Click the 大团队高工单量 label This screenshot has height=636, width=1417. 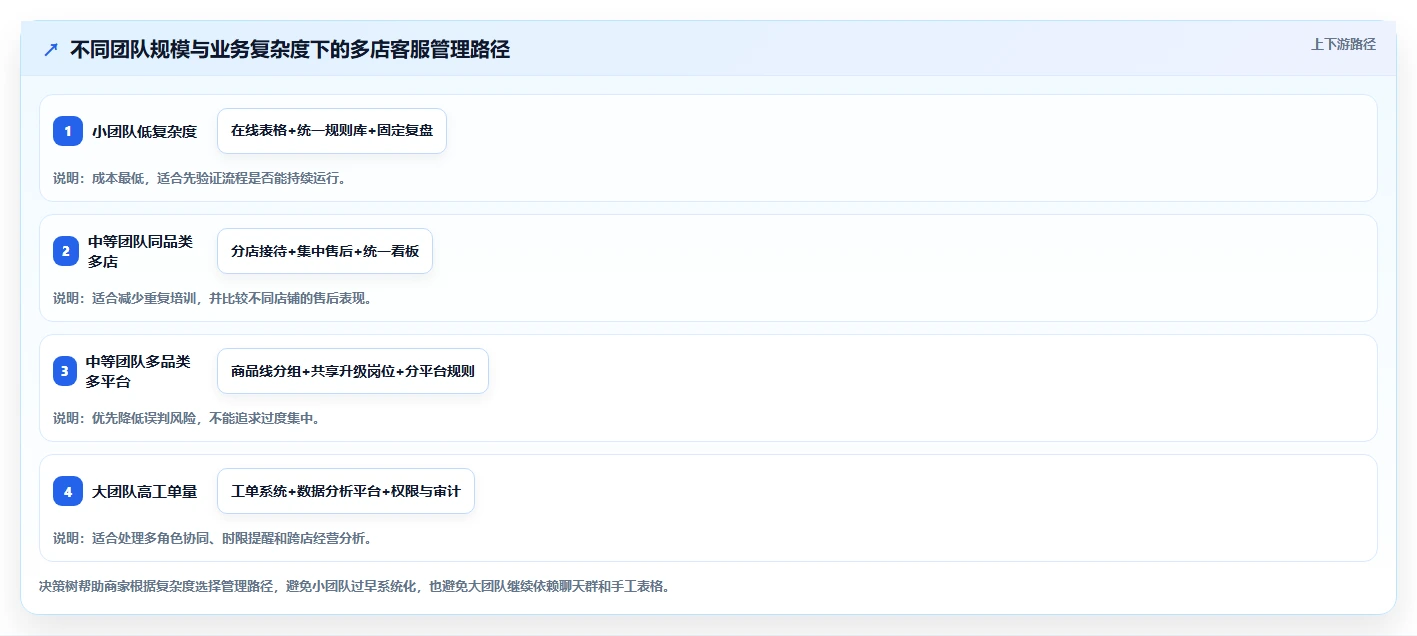[x=145, y=491]
